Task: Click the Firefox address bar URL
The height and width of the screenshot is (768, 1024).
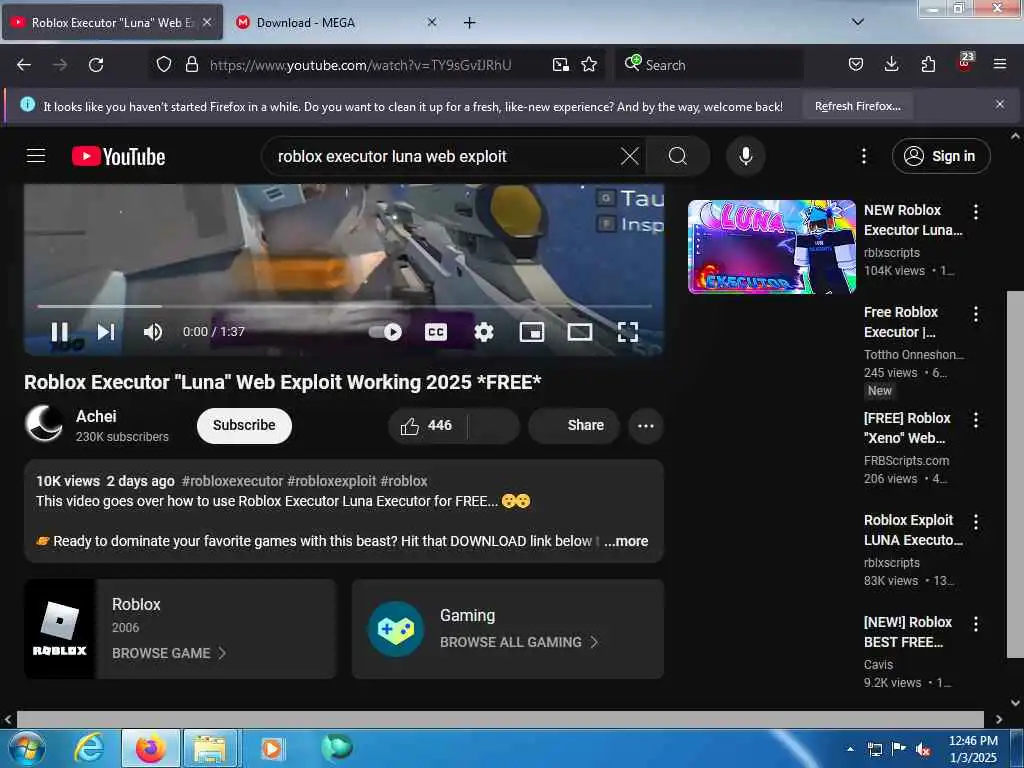Action: (x=360, y=65)
